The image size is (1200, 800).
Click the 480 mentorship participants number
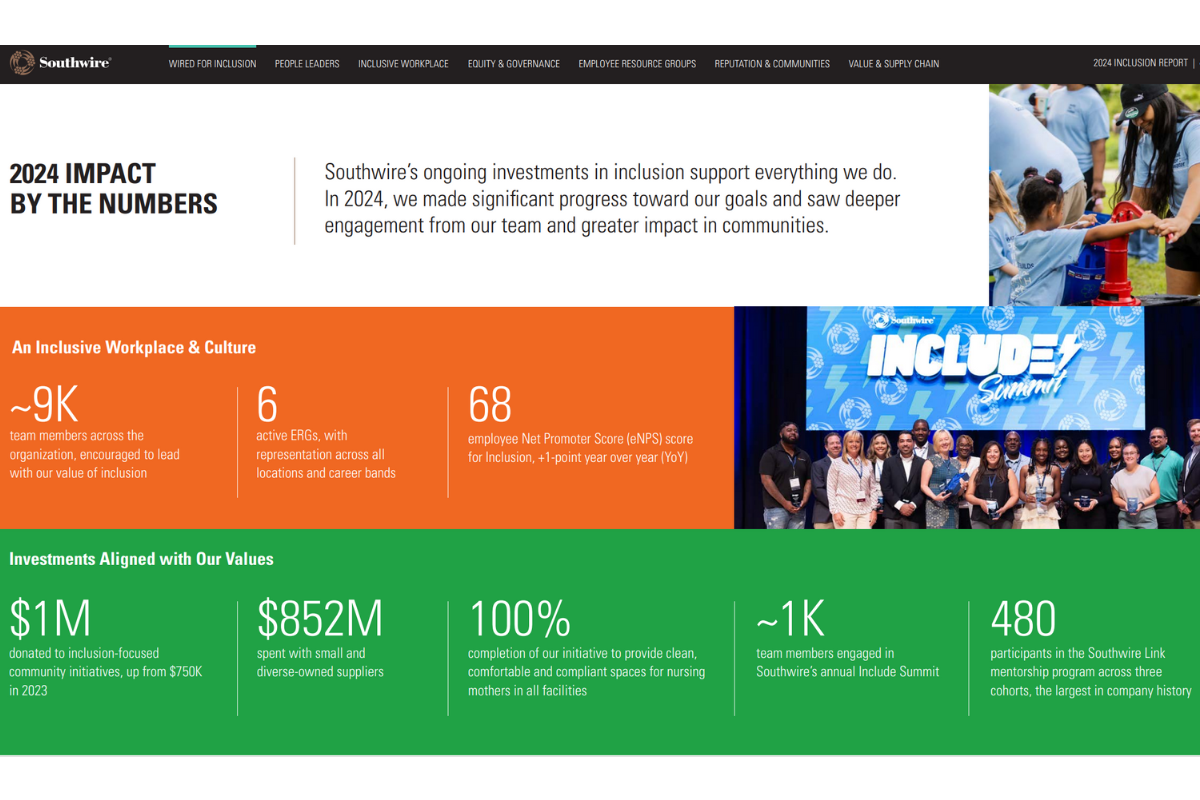point(1022,619)
